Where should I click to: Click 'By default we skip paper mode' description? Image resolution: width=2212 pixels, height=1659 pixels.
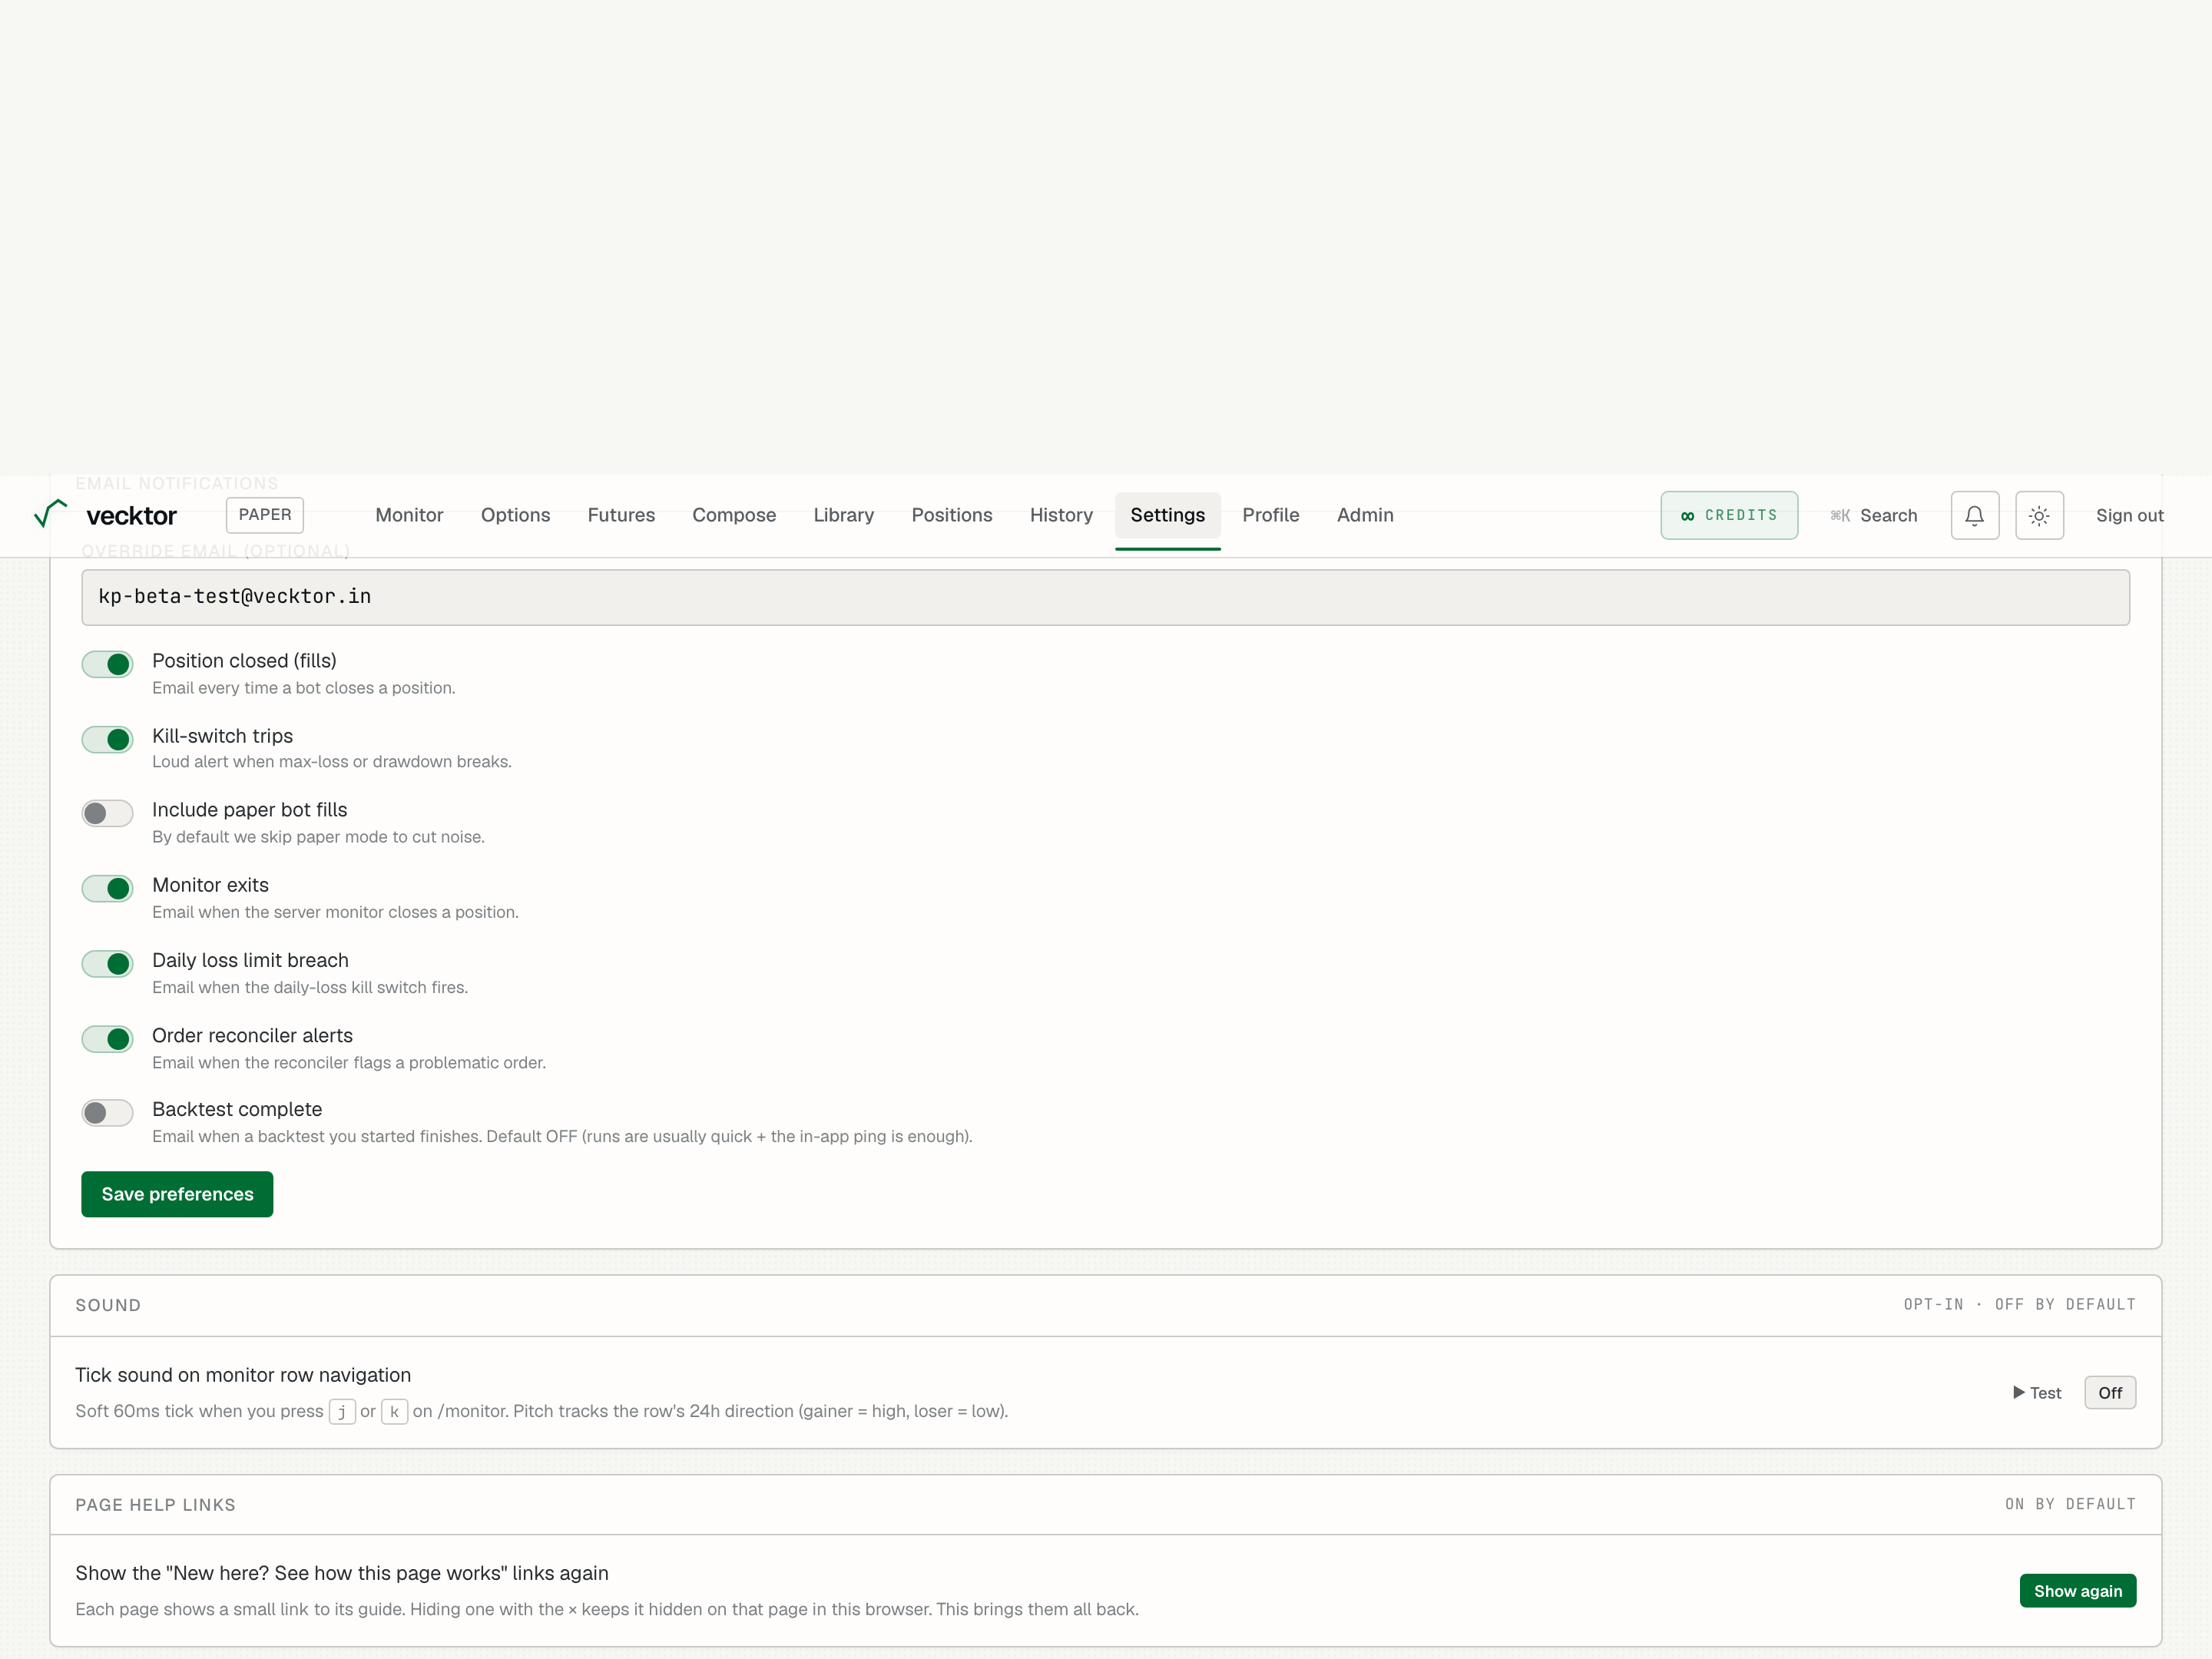pyautogui.click(x=318, y=837)
